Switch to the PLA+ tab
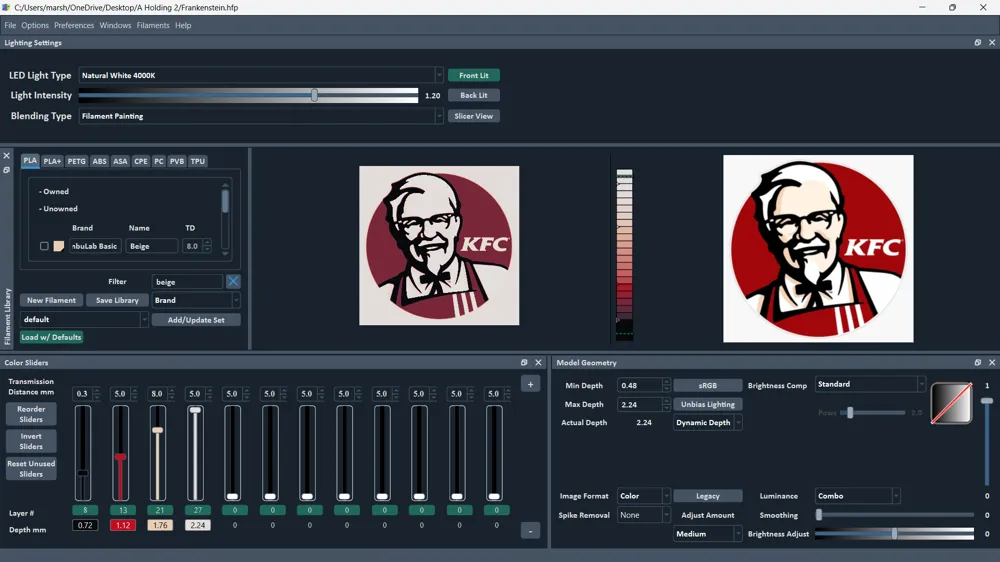Viewport: 1000px width, 562px height. 52,161
